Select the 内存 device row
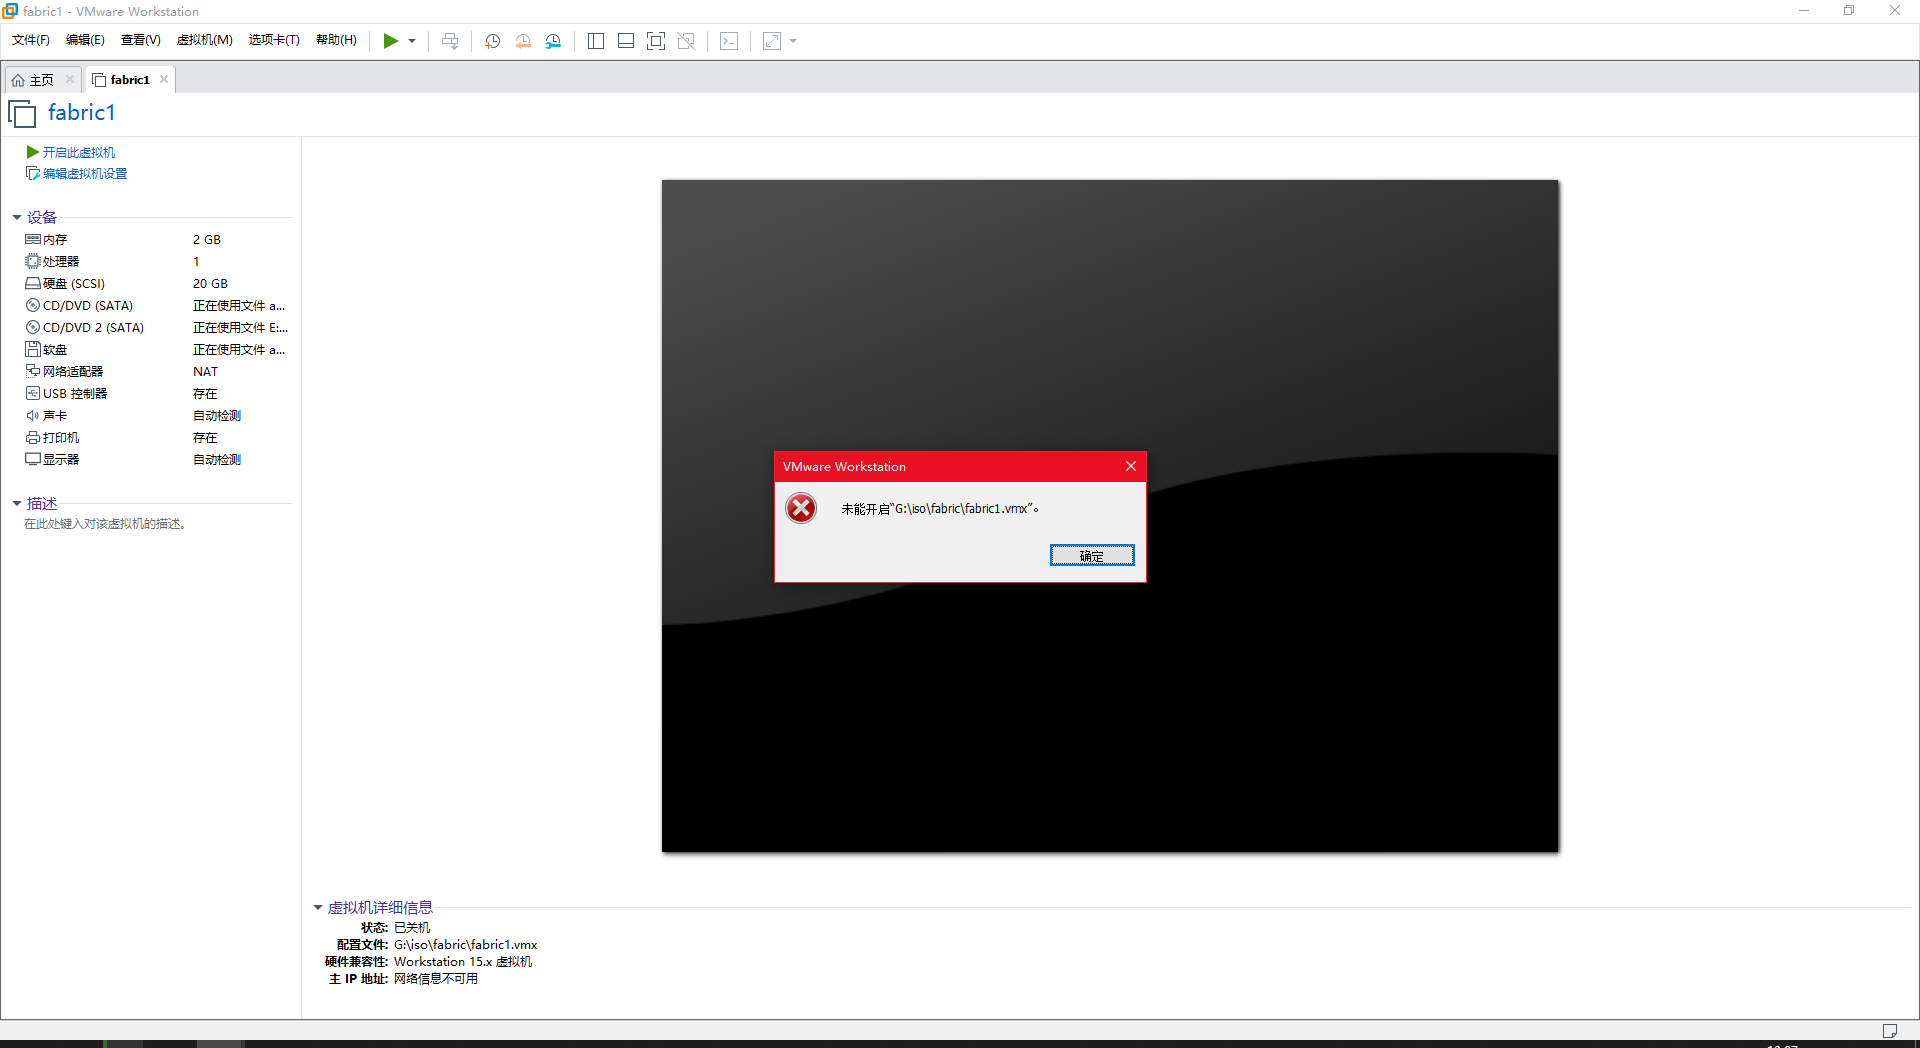Image resolution: width=1920 pixels, height=1048 pixels. tap(157, 240)
